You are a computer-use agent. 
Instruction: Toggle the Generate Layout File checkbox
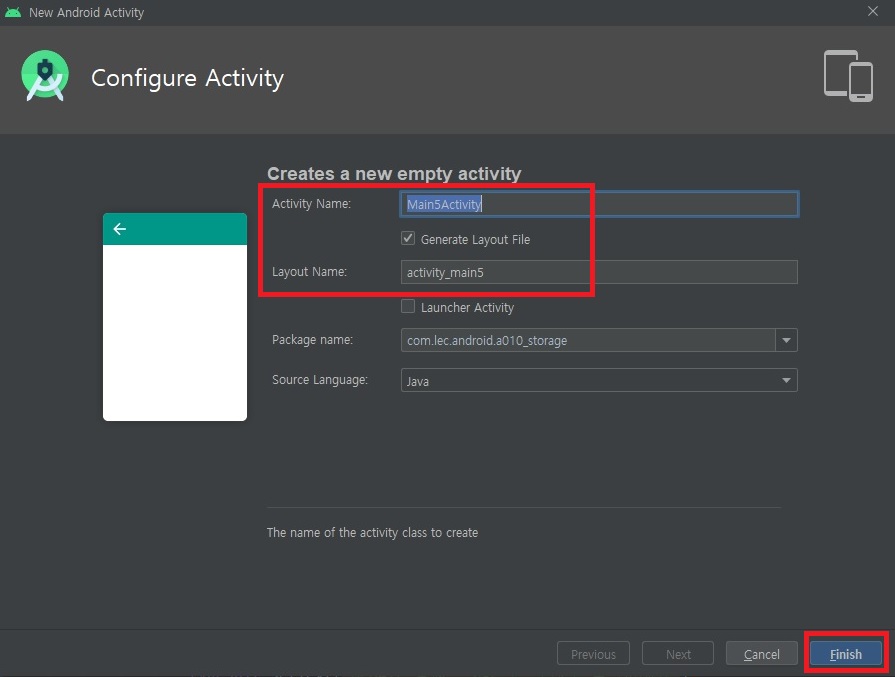click(408, 239)
